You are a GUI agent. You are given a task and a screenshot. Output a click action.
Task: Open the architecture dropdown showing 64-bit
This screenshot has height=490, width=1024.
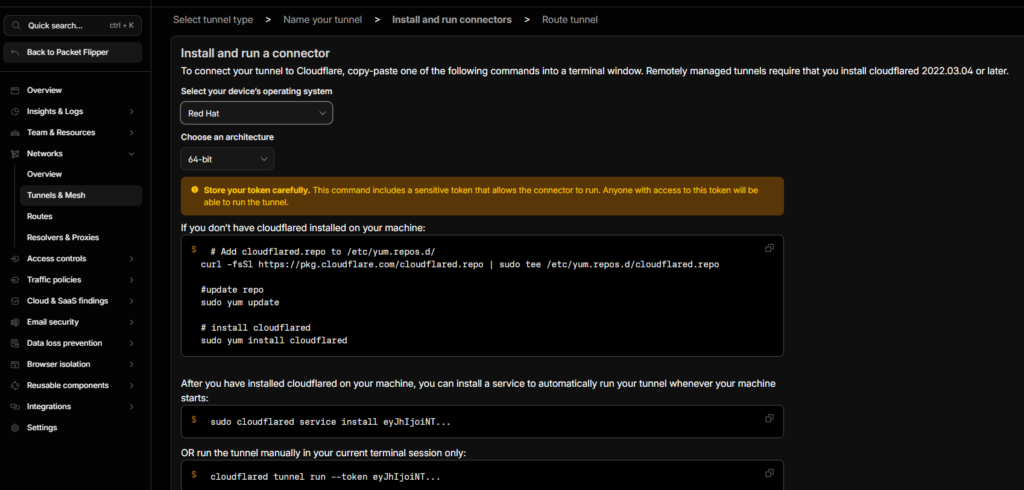pyautogui.click(x=227, y=159)
